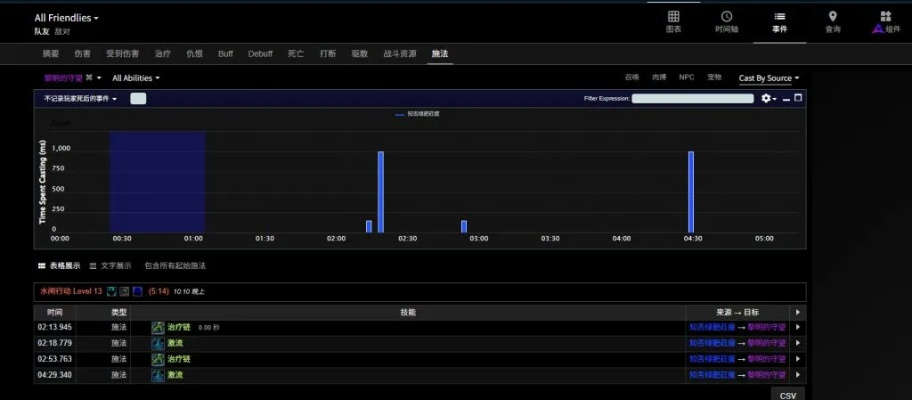Toggle 包含所有起始施法 option
912x400 pixels.
[175, 266]
